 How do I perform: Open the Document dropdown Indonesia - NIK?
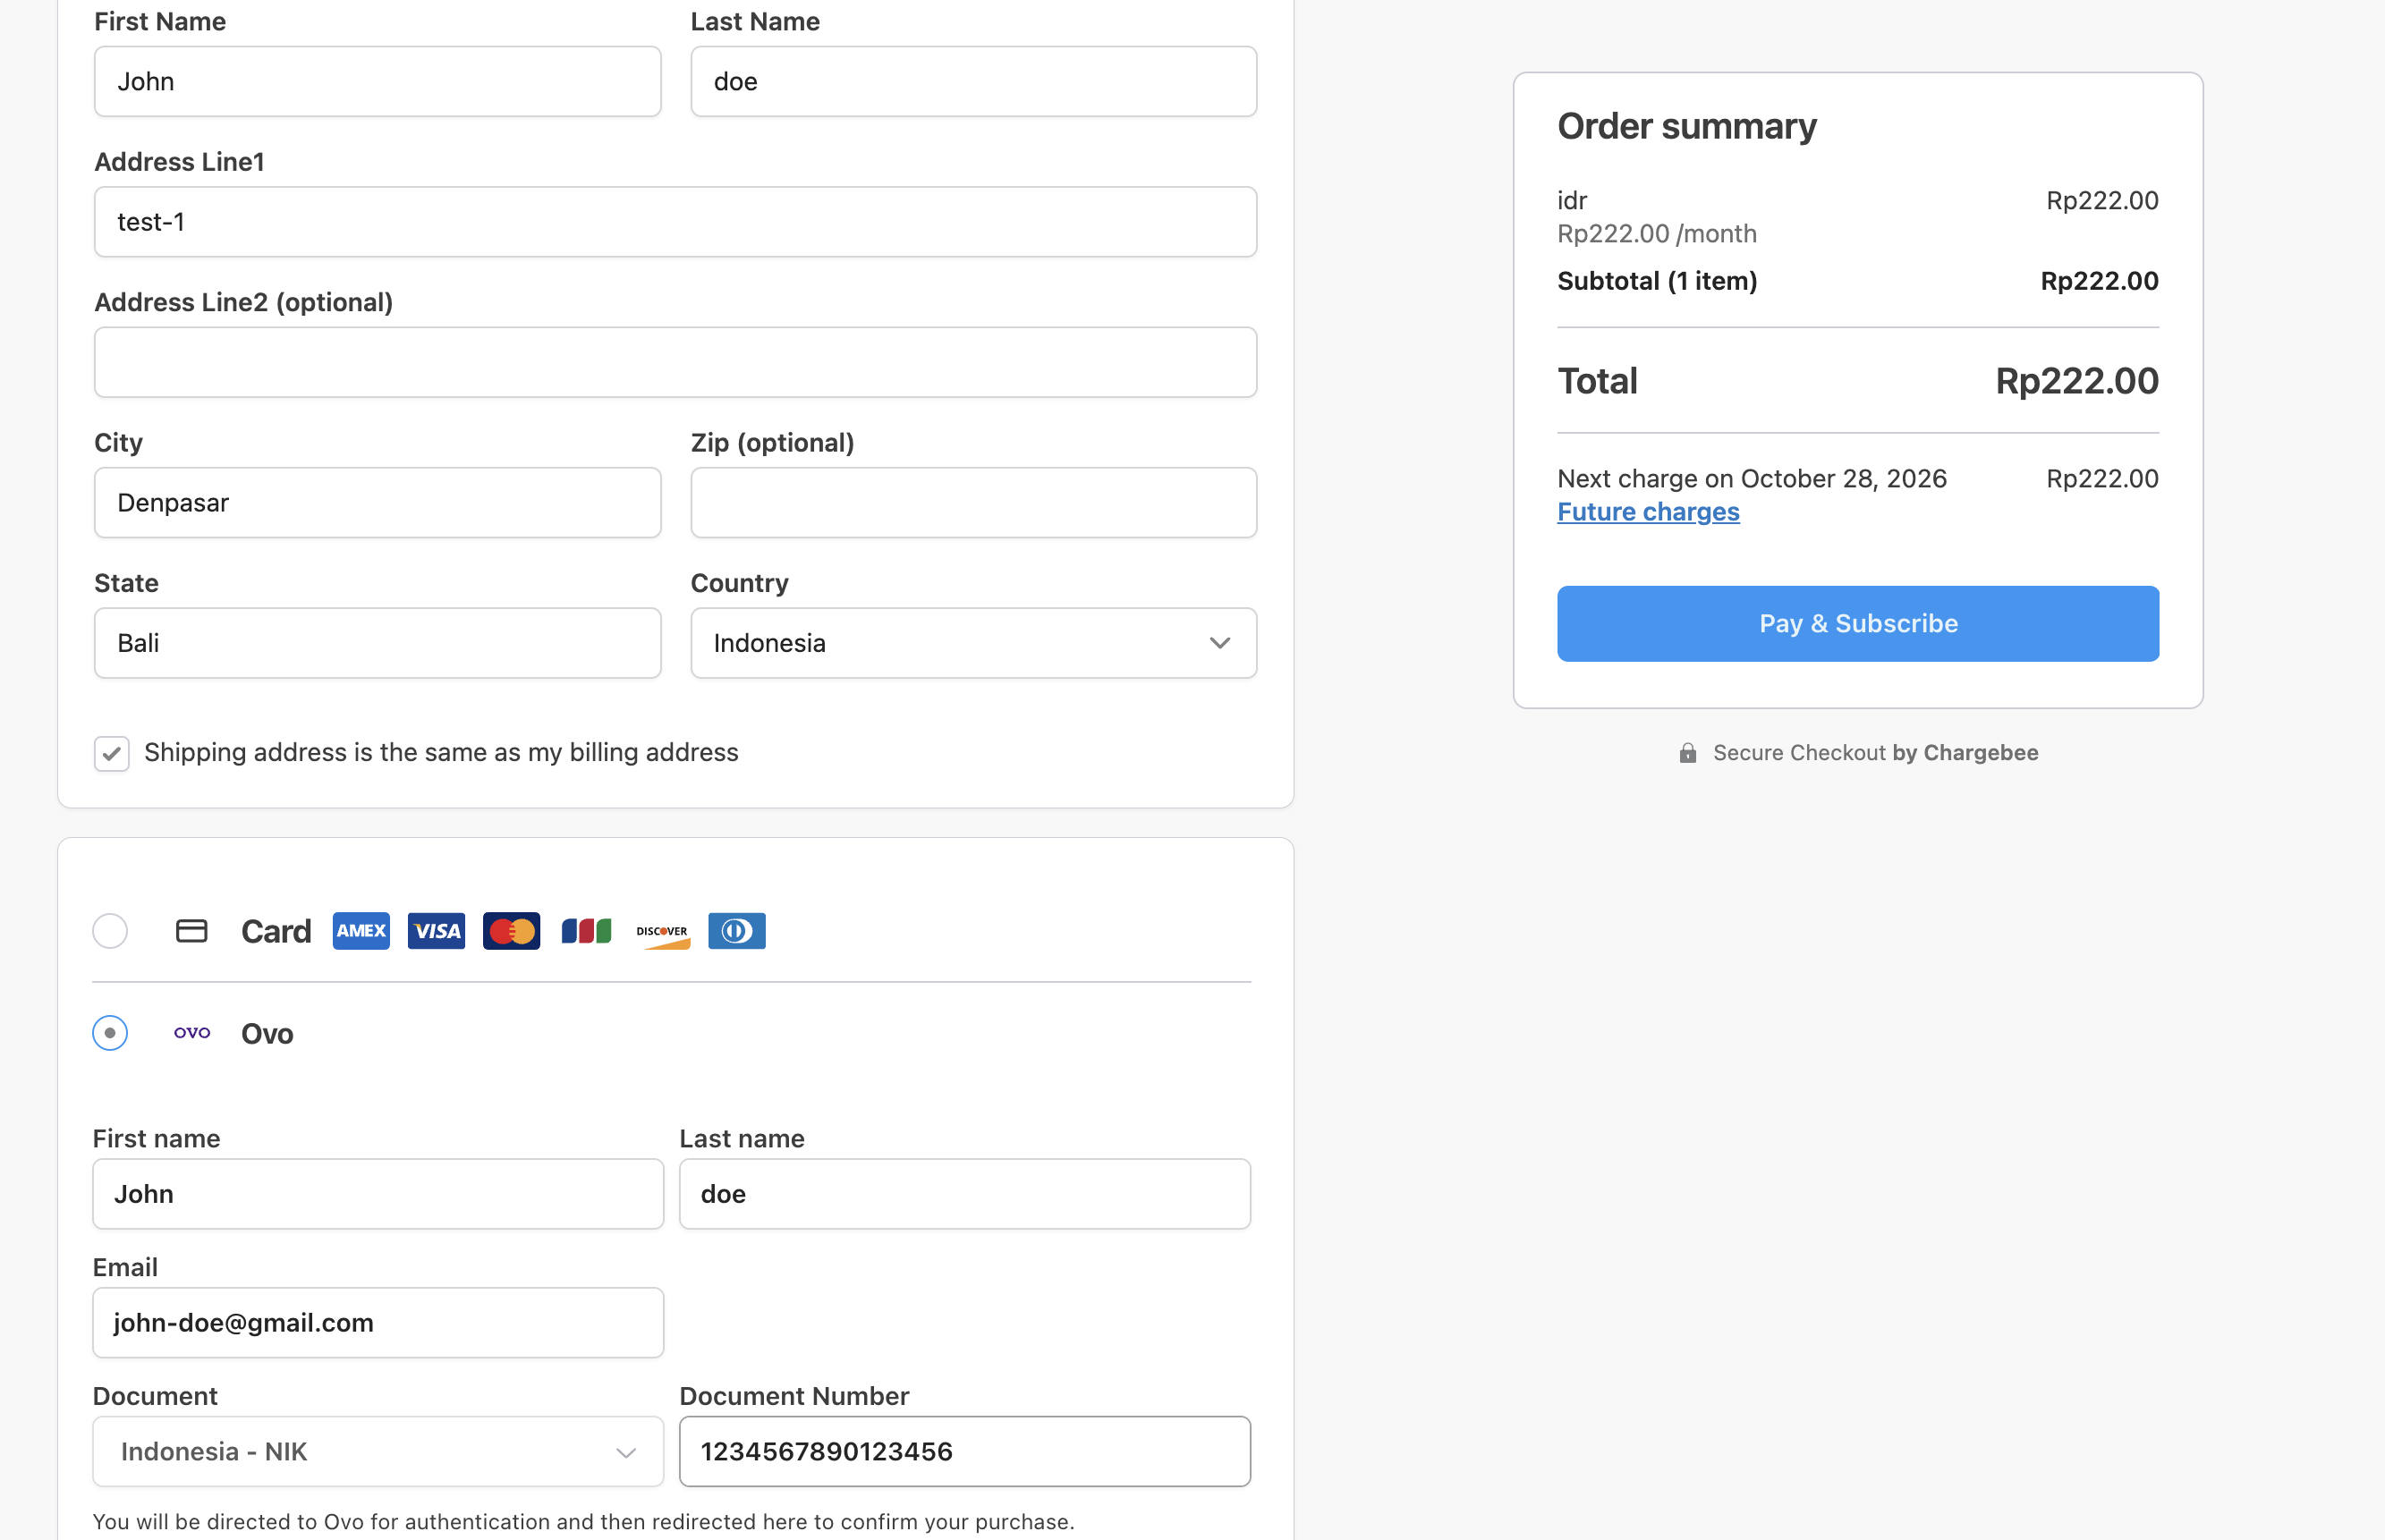[378, 1451]
